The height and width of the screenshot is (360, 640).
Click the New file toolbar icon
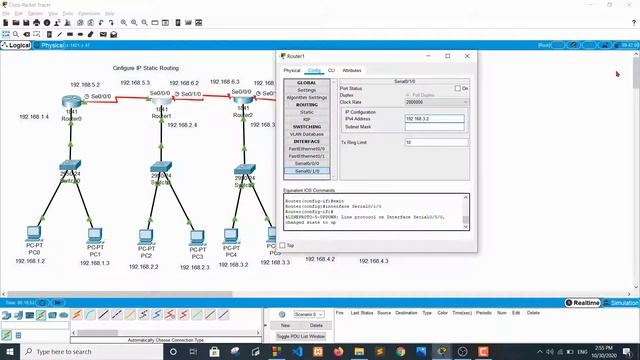6,23
